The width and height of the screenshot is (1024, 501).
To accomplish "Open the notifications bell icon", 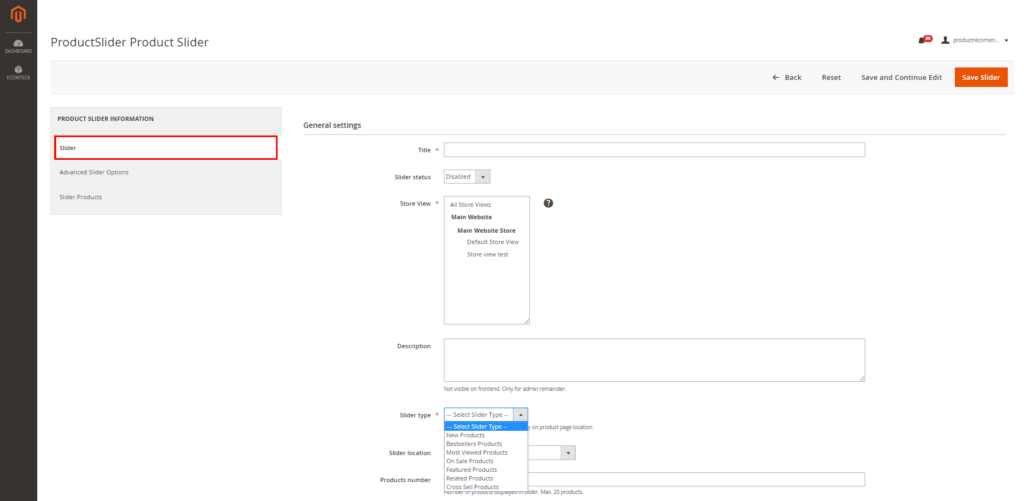I will (921, 40).
